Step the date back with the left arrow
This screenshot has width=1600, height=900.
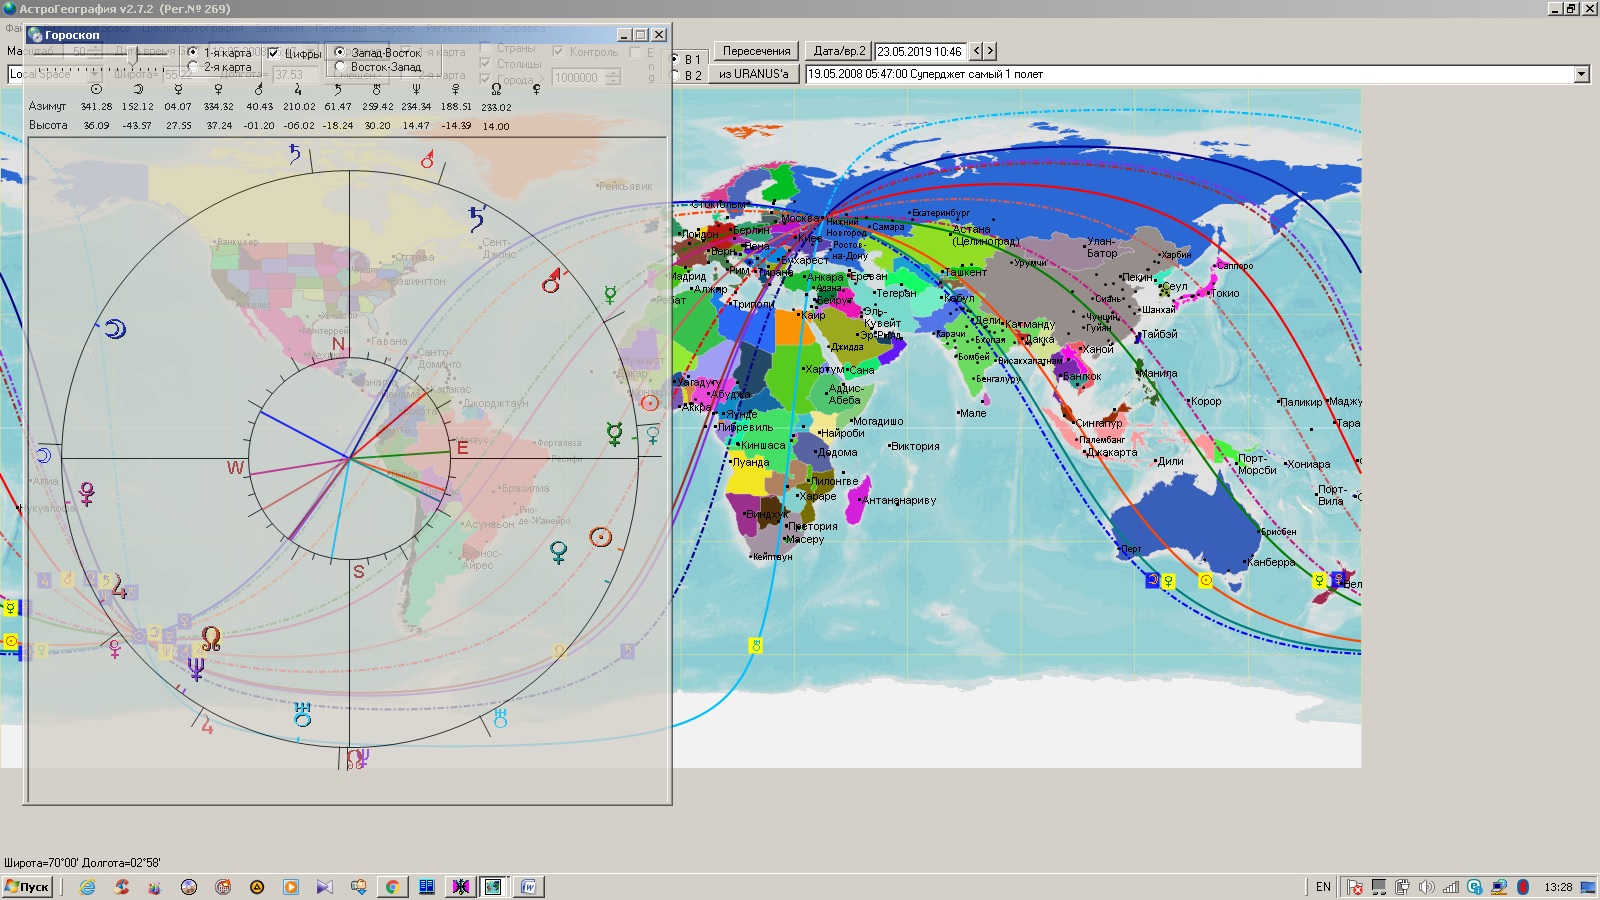click(977, 51)
